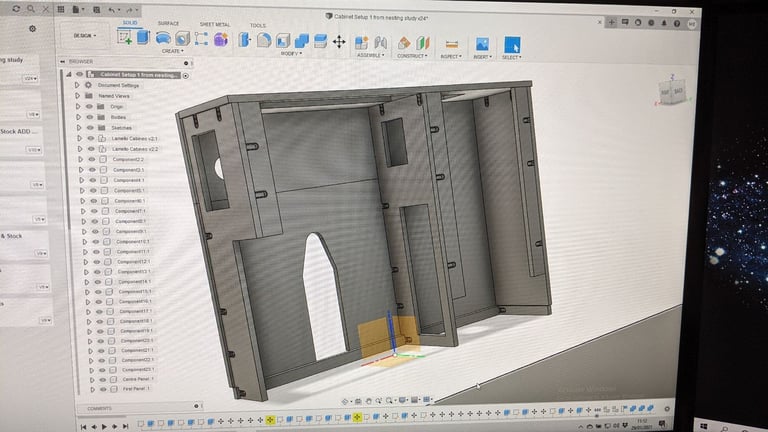Select the Press Pull tool
The height and width of the screenshot is (432, 768).
[x=244, y=40]
